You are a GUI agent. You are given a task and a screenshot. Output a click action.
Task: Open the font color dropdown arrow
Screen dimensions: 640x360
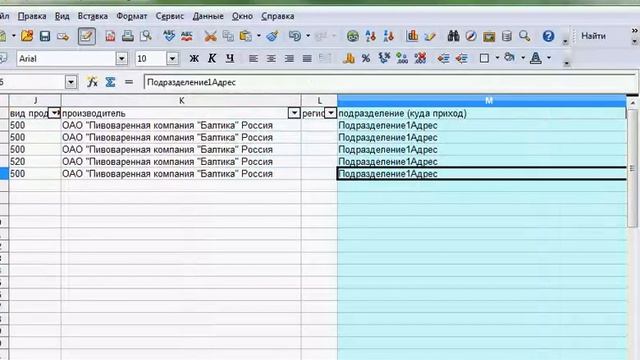(x=549, y=58)
